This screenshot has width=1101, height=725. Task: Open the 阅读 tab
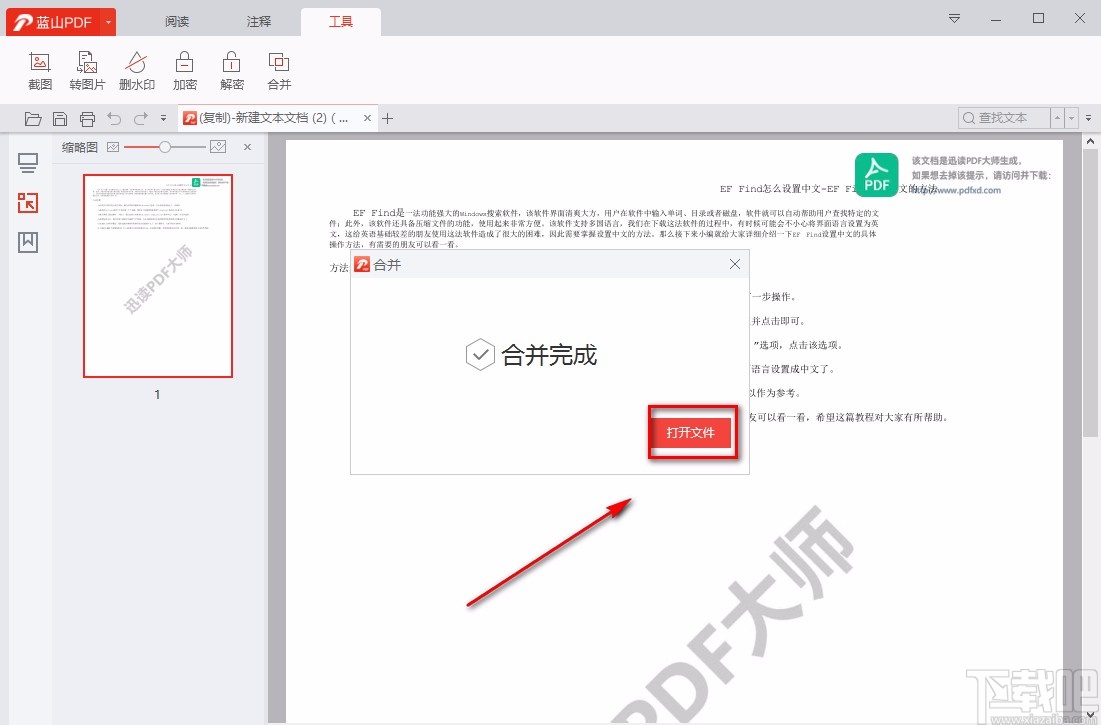(x=177, y=22)
